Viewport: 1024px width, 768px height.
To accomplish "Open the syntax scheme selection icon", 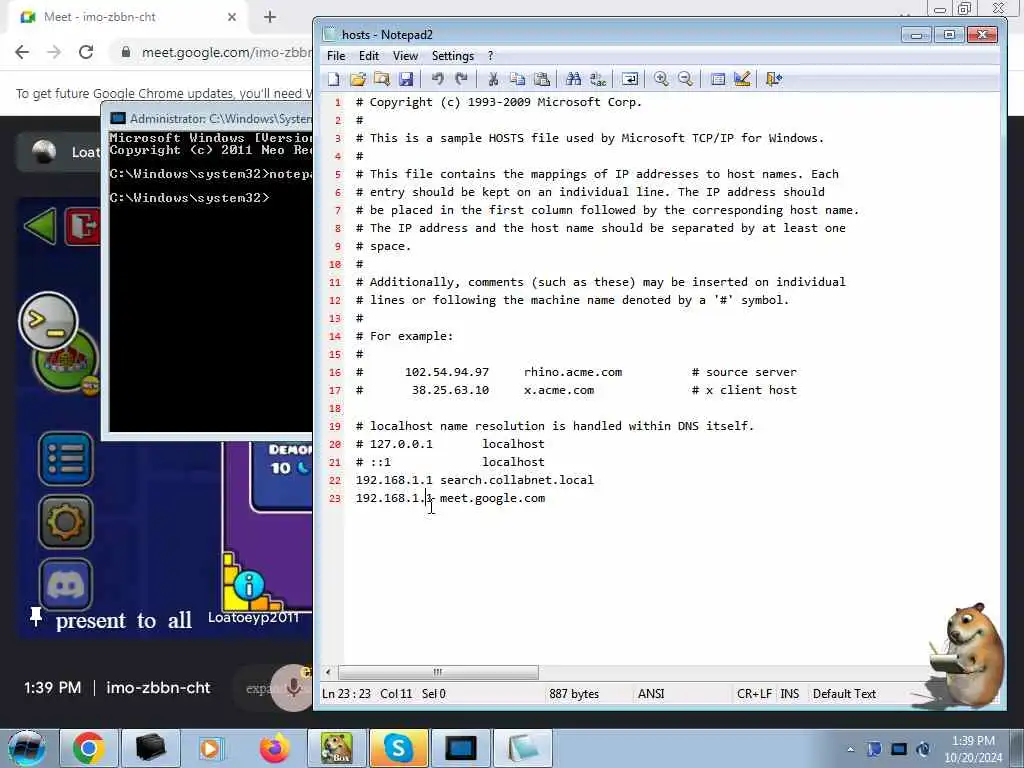I will pyautogui.click(x=717, y=79).
